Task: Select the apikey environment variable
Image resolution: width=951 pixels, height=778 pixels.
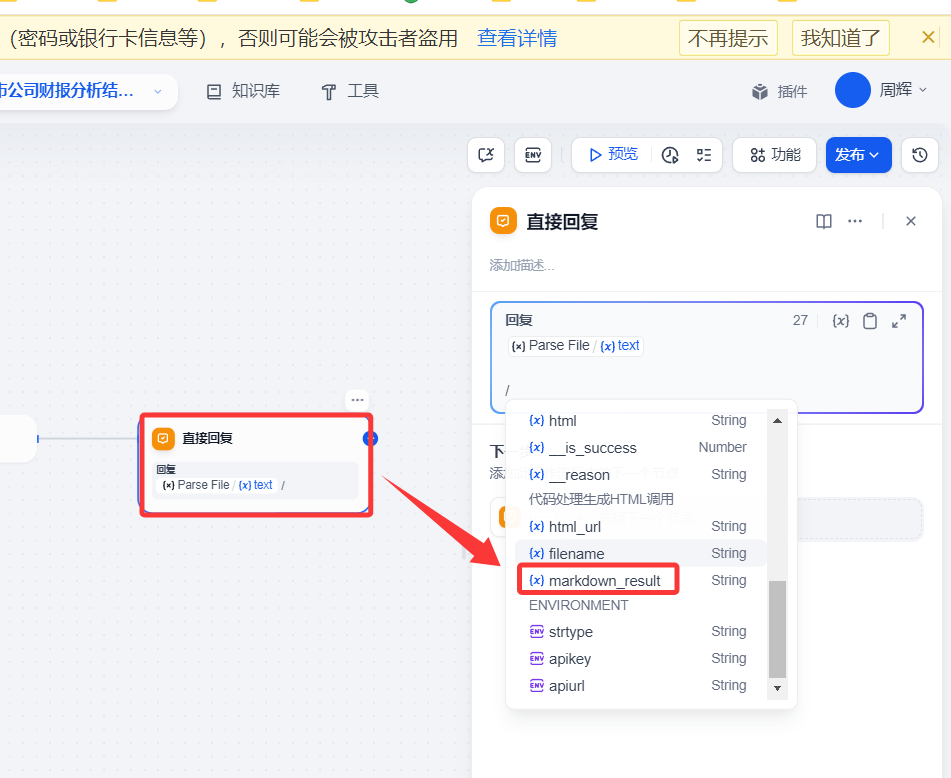Action: click(x=640, y=659)
